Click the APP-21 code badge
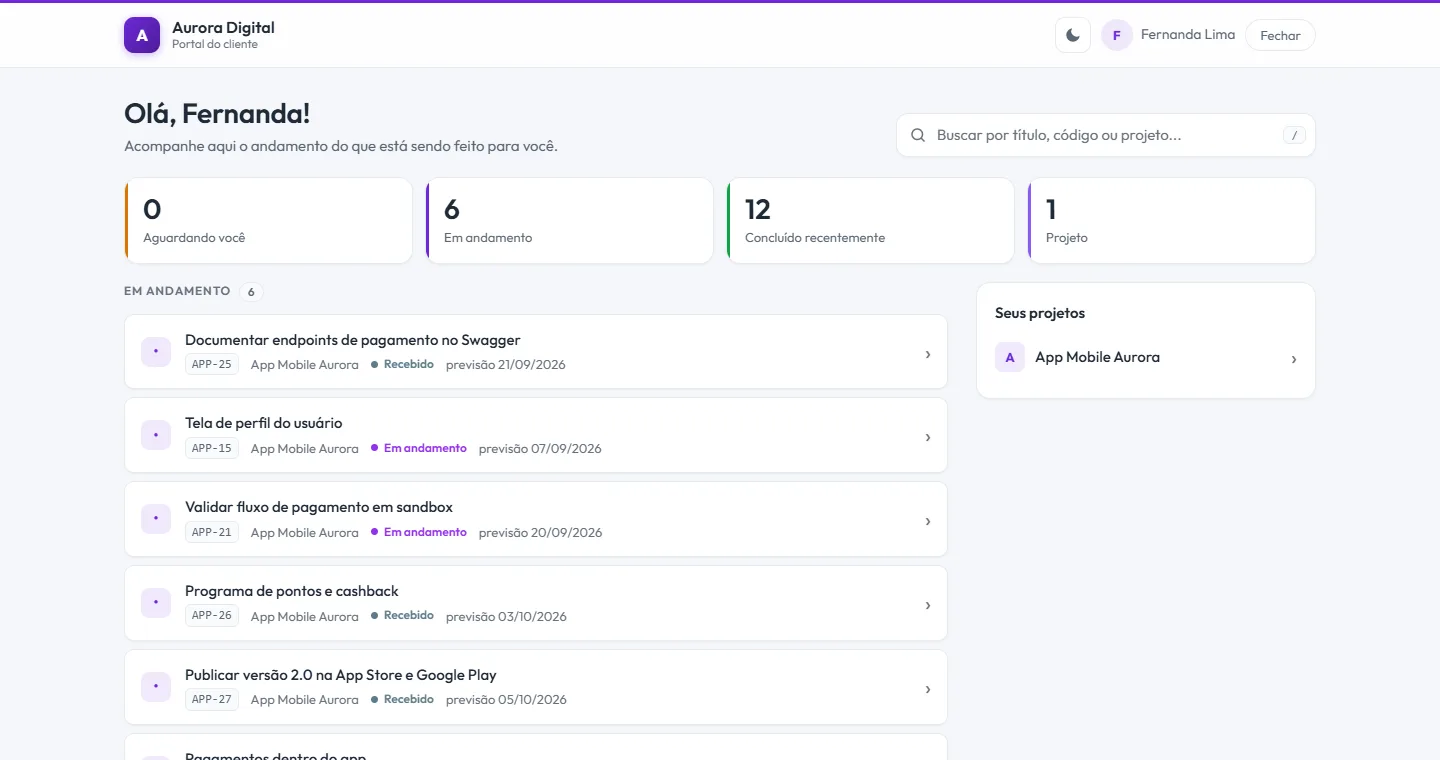 click(x=212, y=532)
